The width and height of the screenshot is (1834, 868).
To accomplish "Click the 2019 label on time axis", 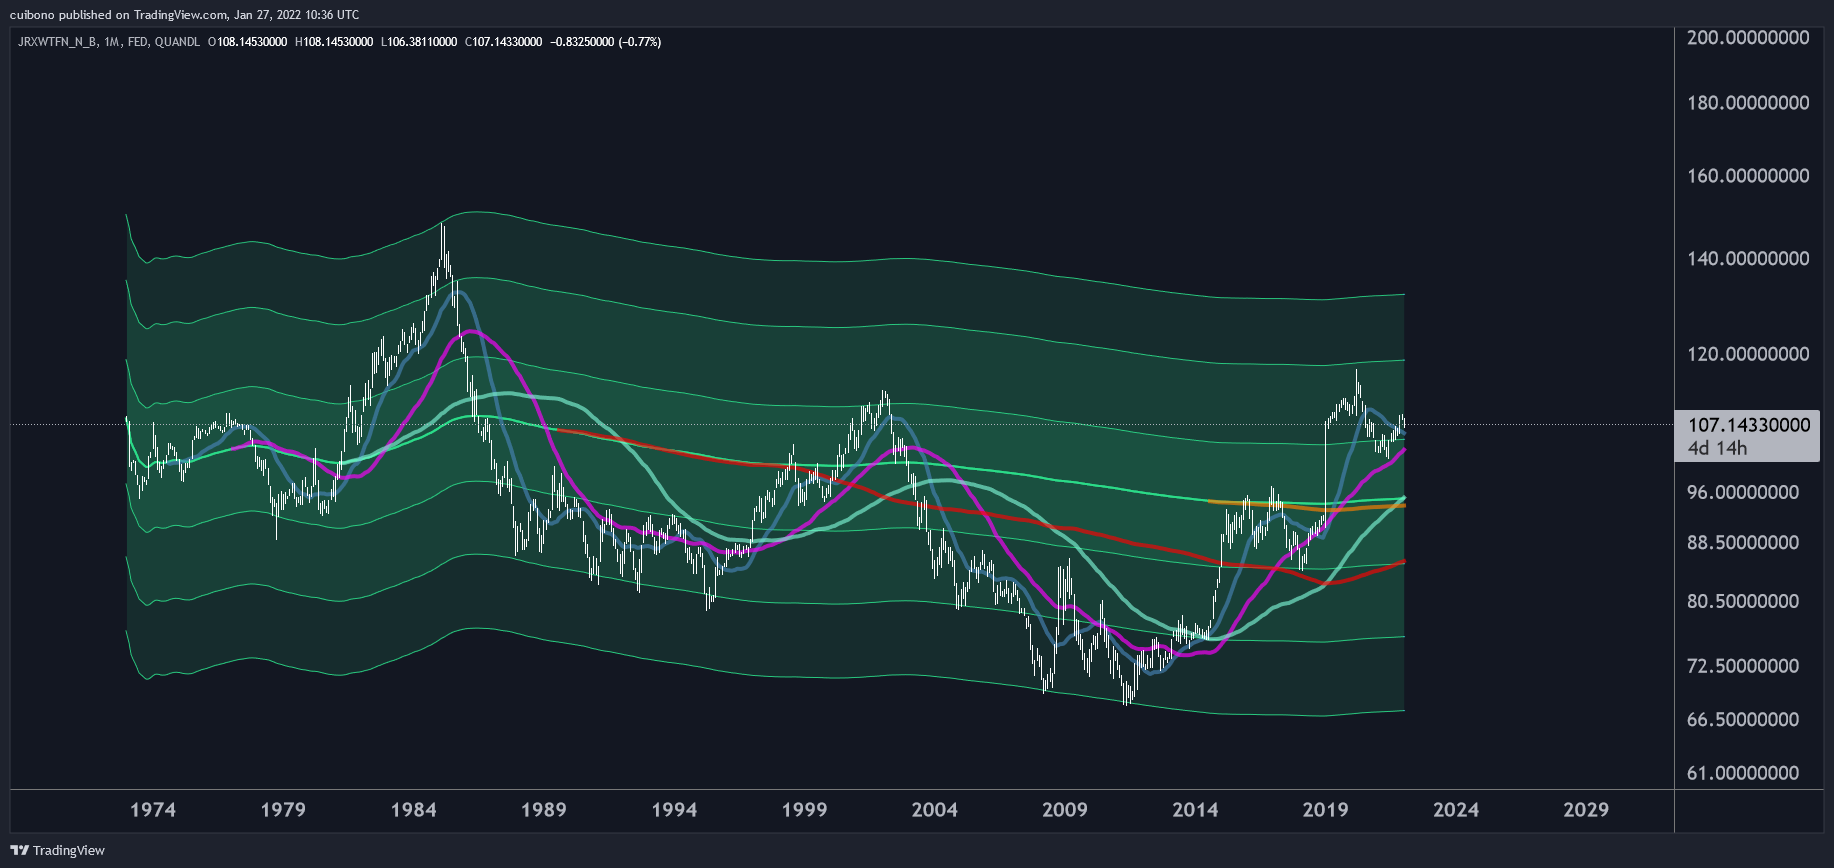I will [x=1325, y=810].
